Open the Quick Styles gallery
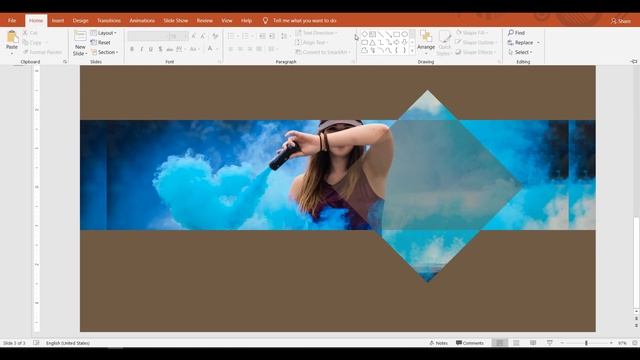Image resolution: width=640 pixels, height=360 pixels. click(x=444, y=42)
